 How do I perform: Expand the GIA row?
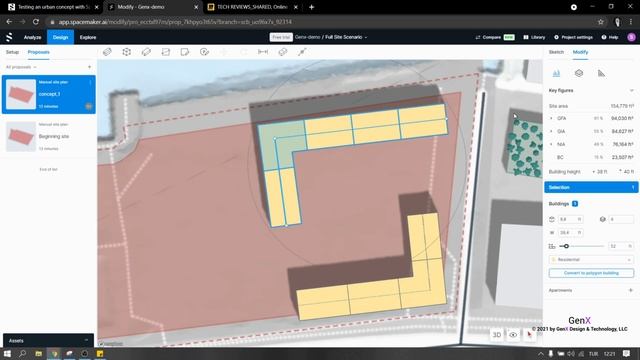point(551,131)
